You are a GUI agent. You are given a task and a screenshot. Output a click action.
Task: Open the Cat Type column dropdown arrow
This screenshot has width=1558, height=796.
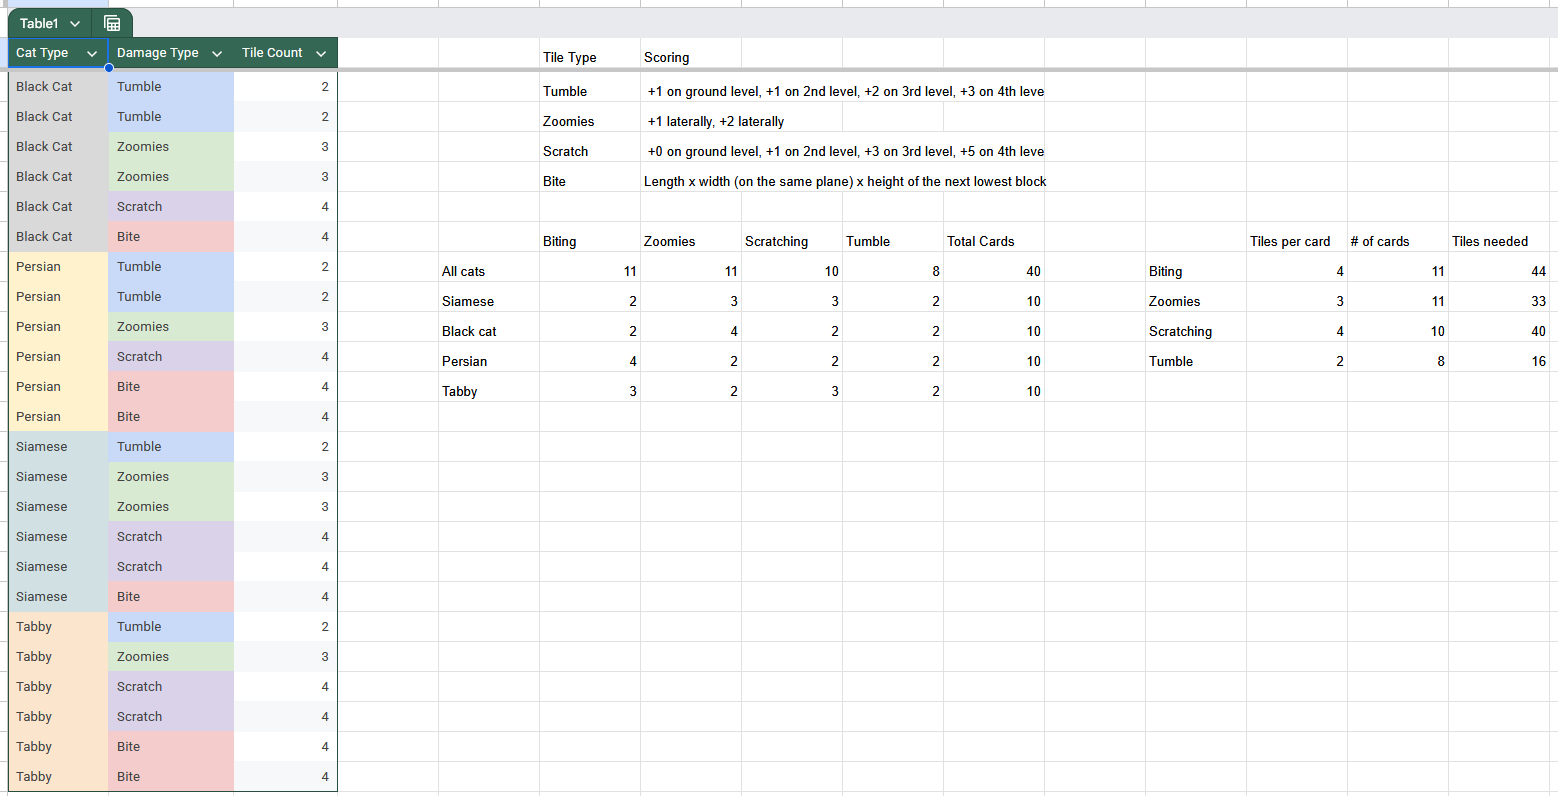coord(92,54)
